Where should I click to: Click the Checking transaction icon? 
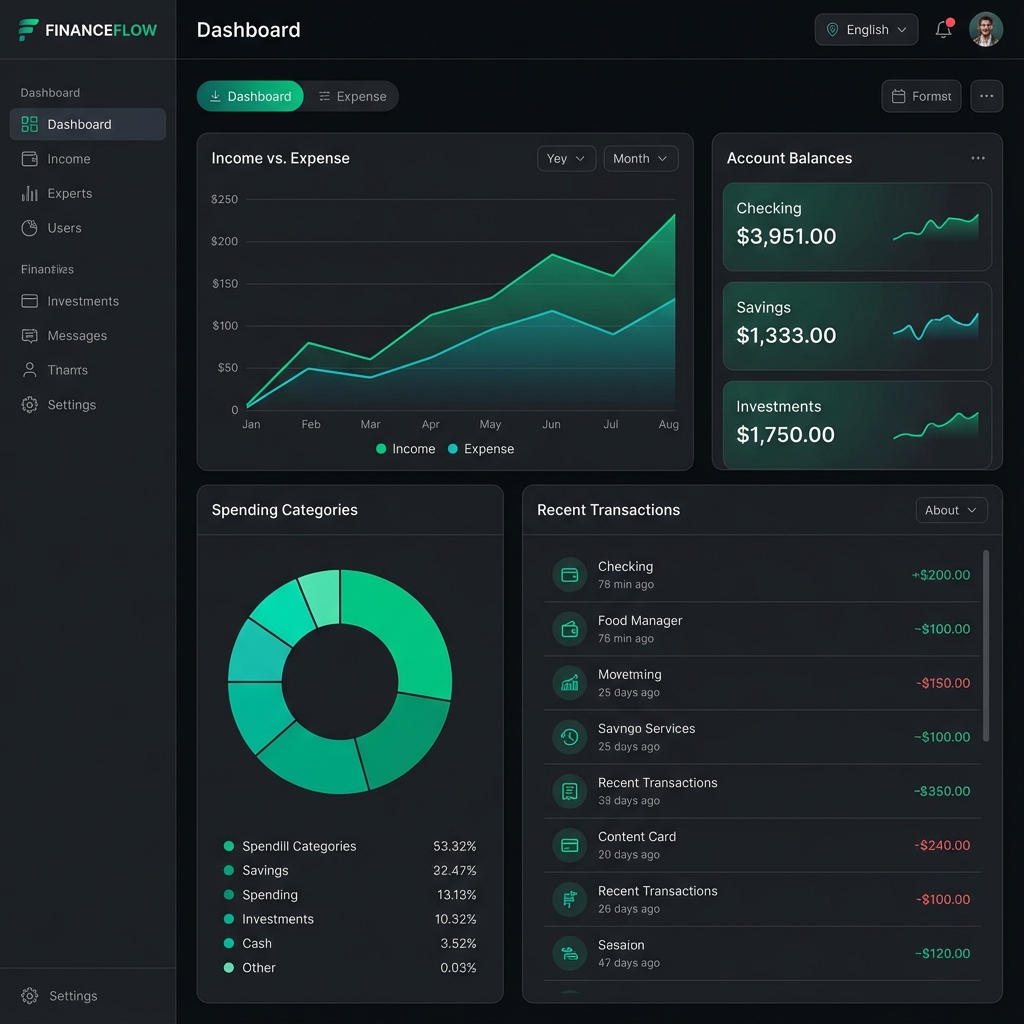[569, 574]
